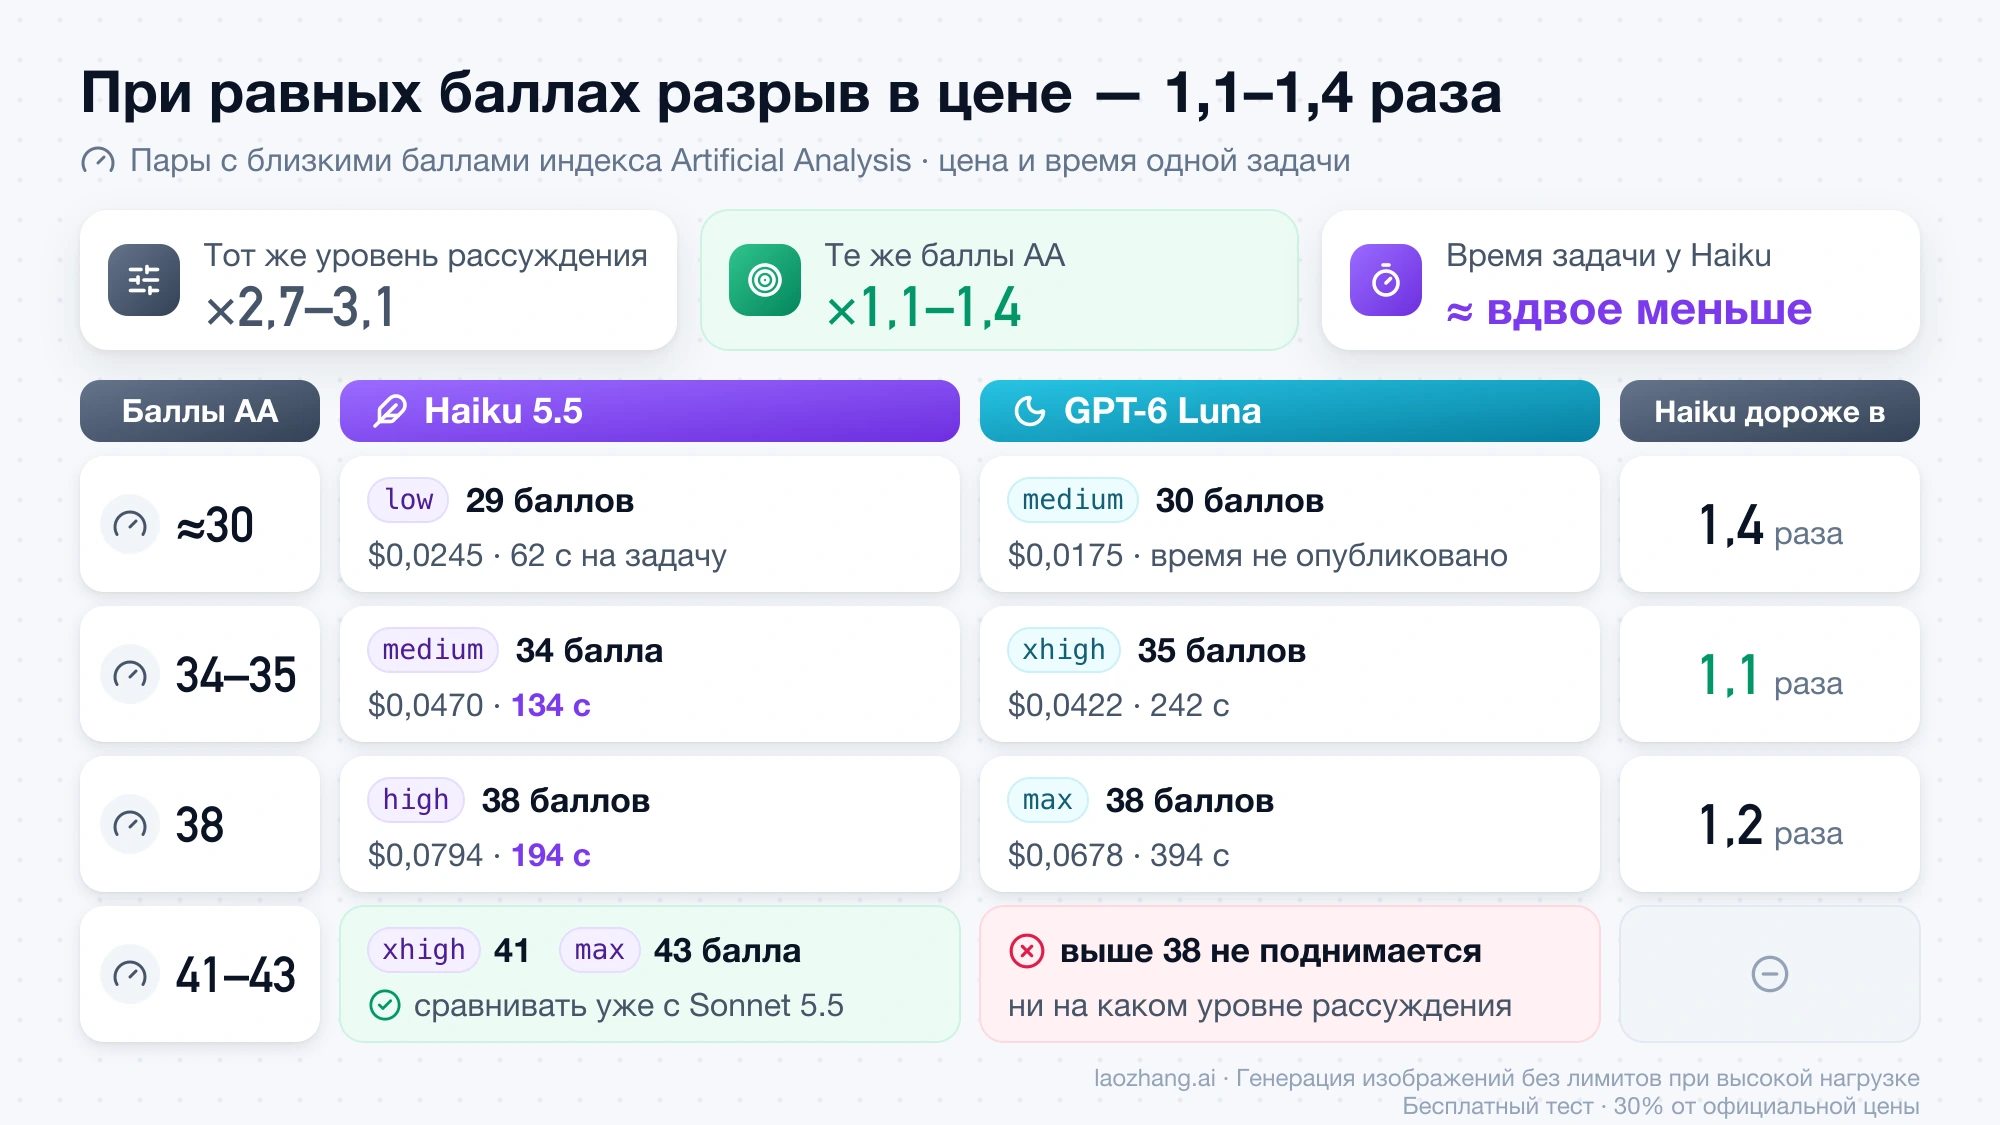Viewport: 2000px width, 1125px height.
Task: Click the sliders icon in the reasoning-level card
Action: 144,280
